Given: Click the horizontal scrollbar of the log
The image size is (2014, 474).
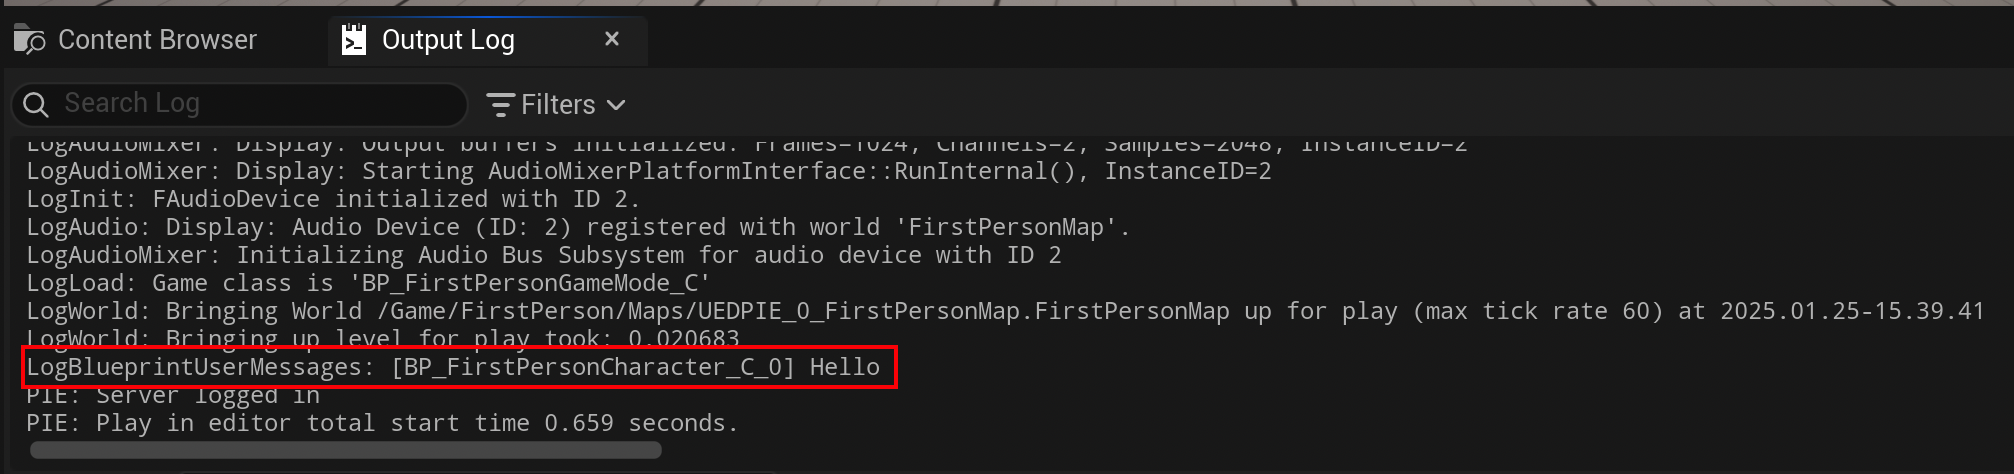Looking at the screenshot, I should tap(346, 450).
